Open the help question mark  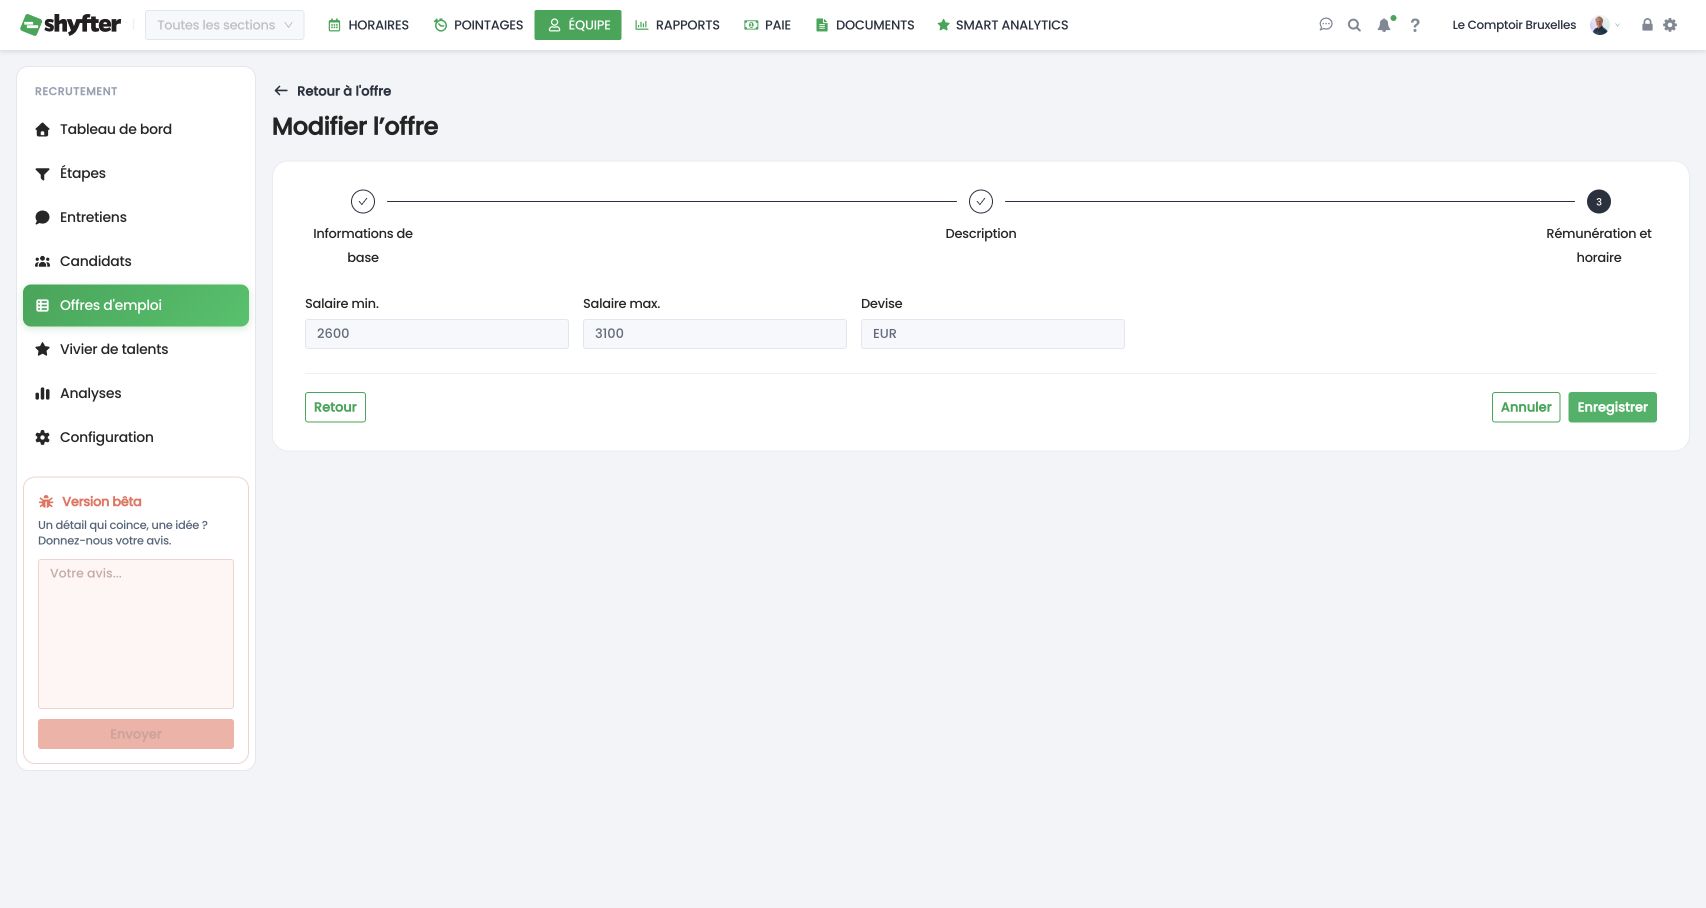click(1415, 25)
